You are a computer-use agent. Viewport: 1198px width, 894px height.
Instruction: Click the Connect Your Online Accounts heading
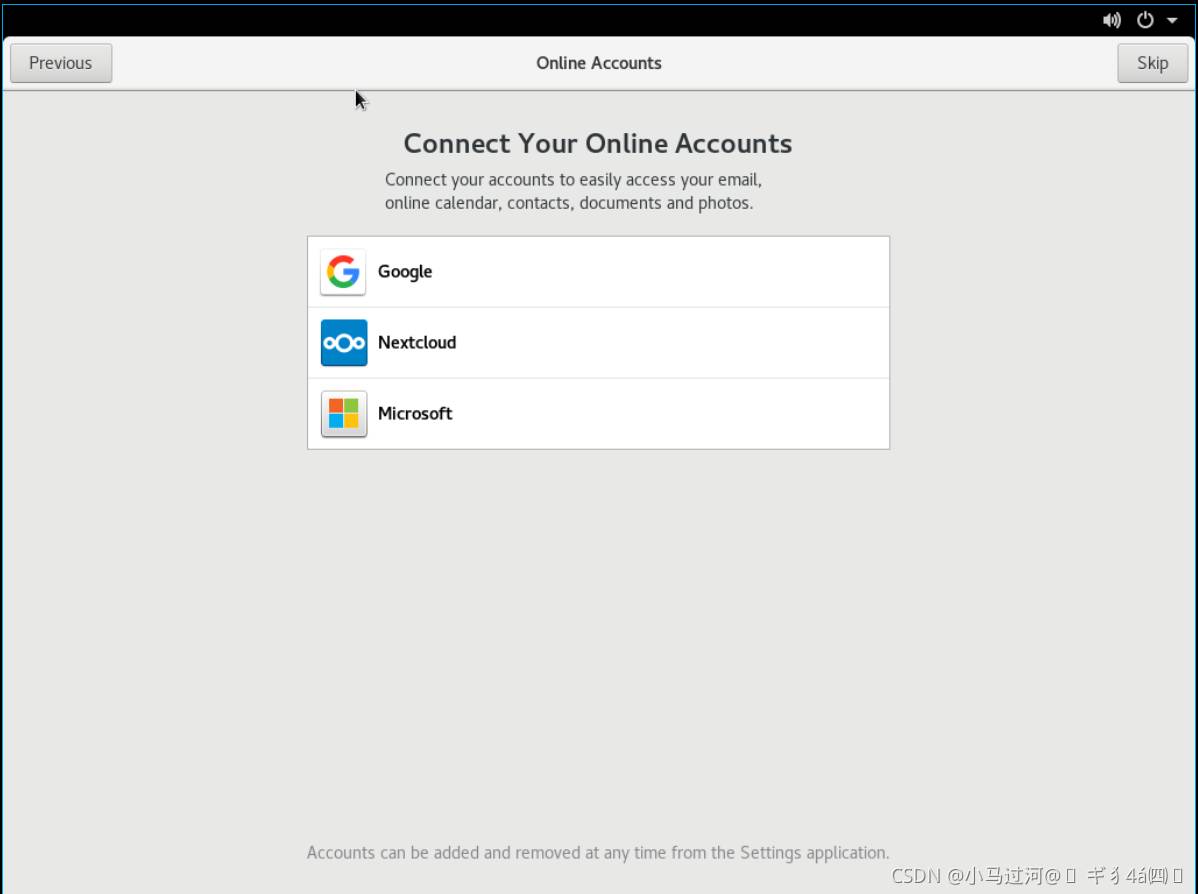point(598,144)
